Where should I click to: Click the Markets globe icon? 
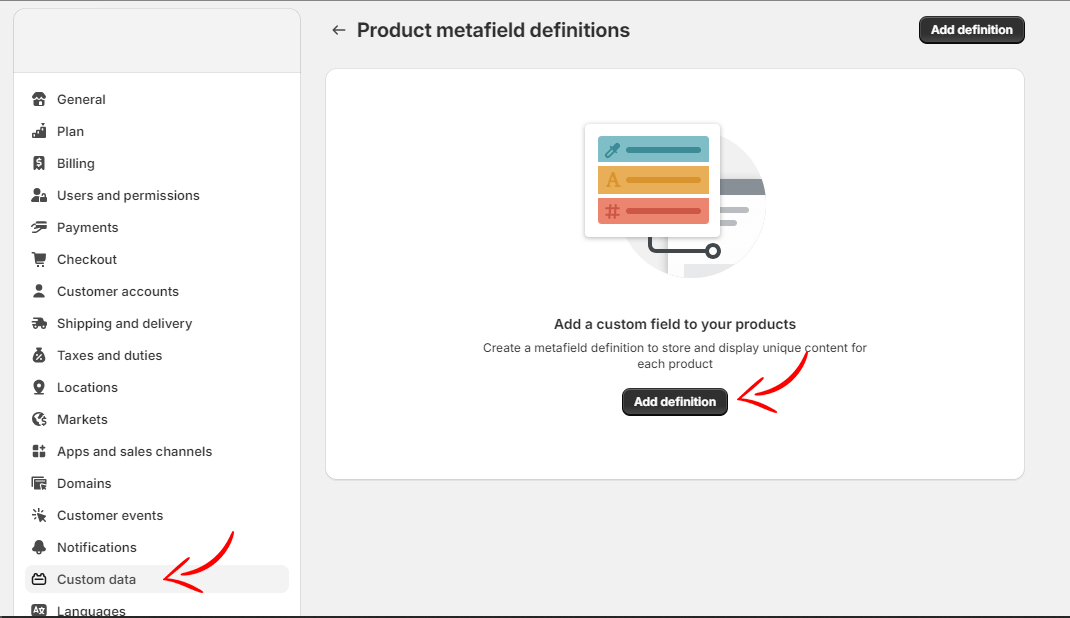pyautogui.click(x=39, y=419)
